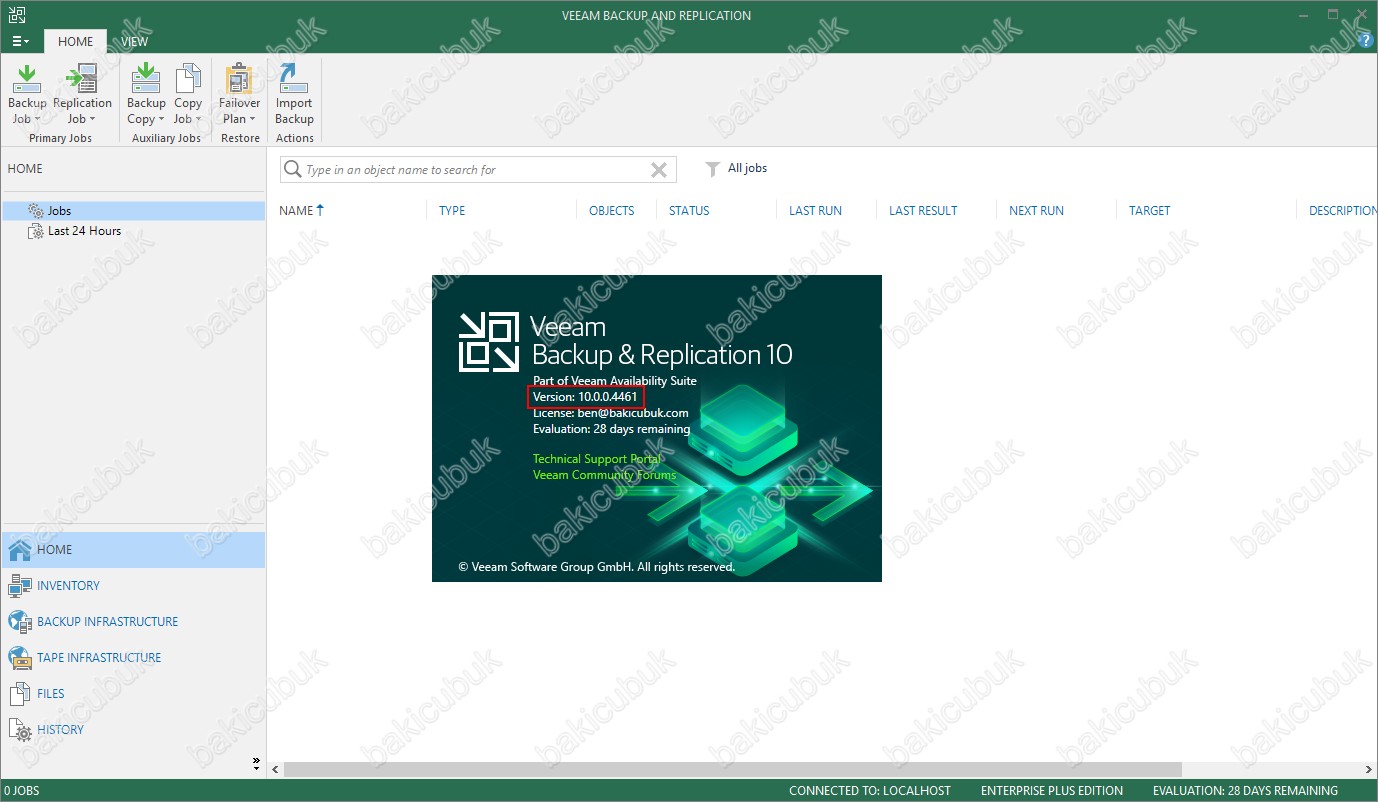
Task: Click 'EVALUATION: 28 DAYS REMAINING' status text
Action: 1245,791
